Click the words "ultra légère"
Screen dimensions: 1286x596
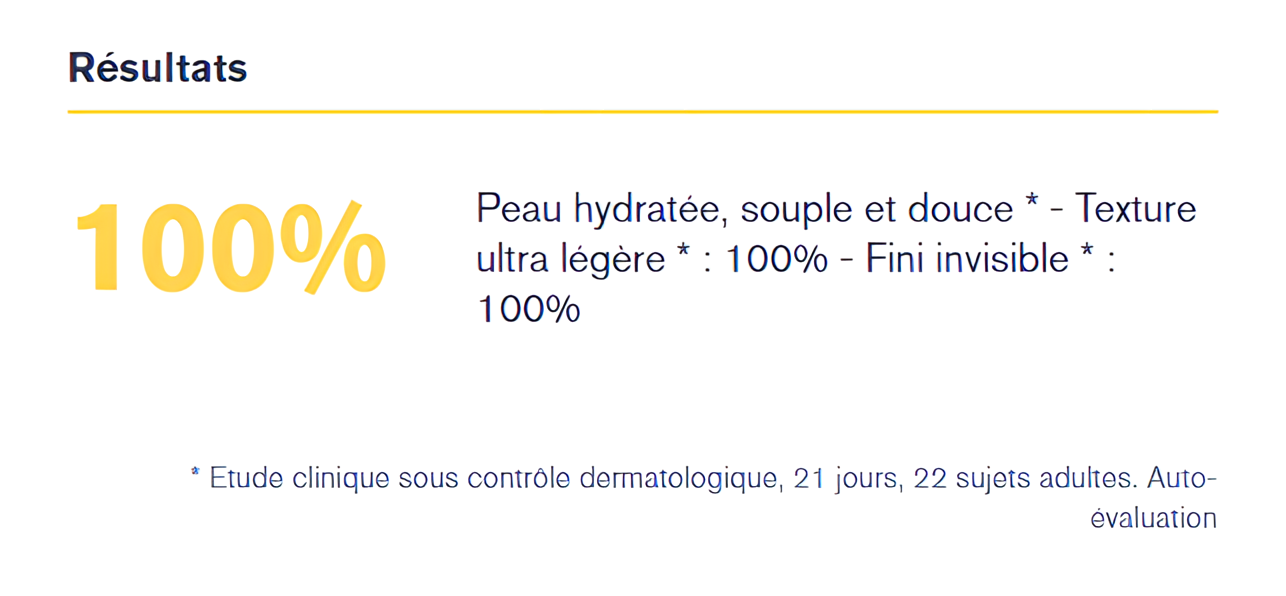coord(570,260)
